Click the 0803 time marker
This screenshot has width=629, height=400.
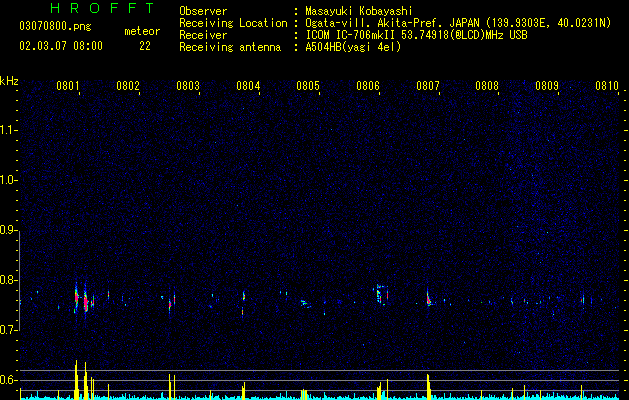click(188, 86)
